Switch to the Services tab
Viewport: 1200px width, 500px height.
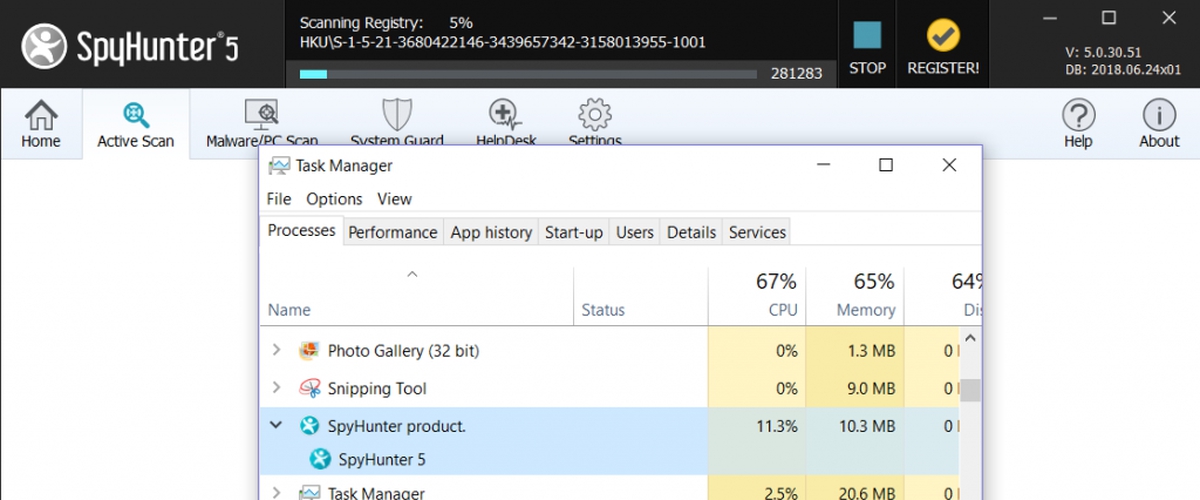click(757, 232)
